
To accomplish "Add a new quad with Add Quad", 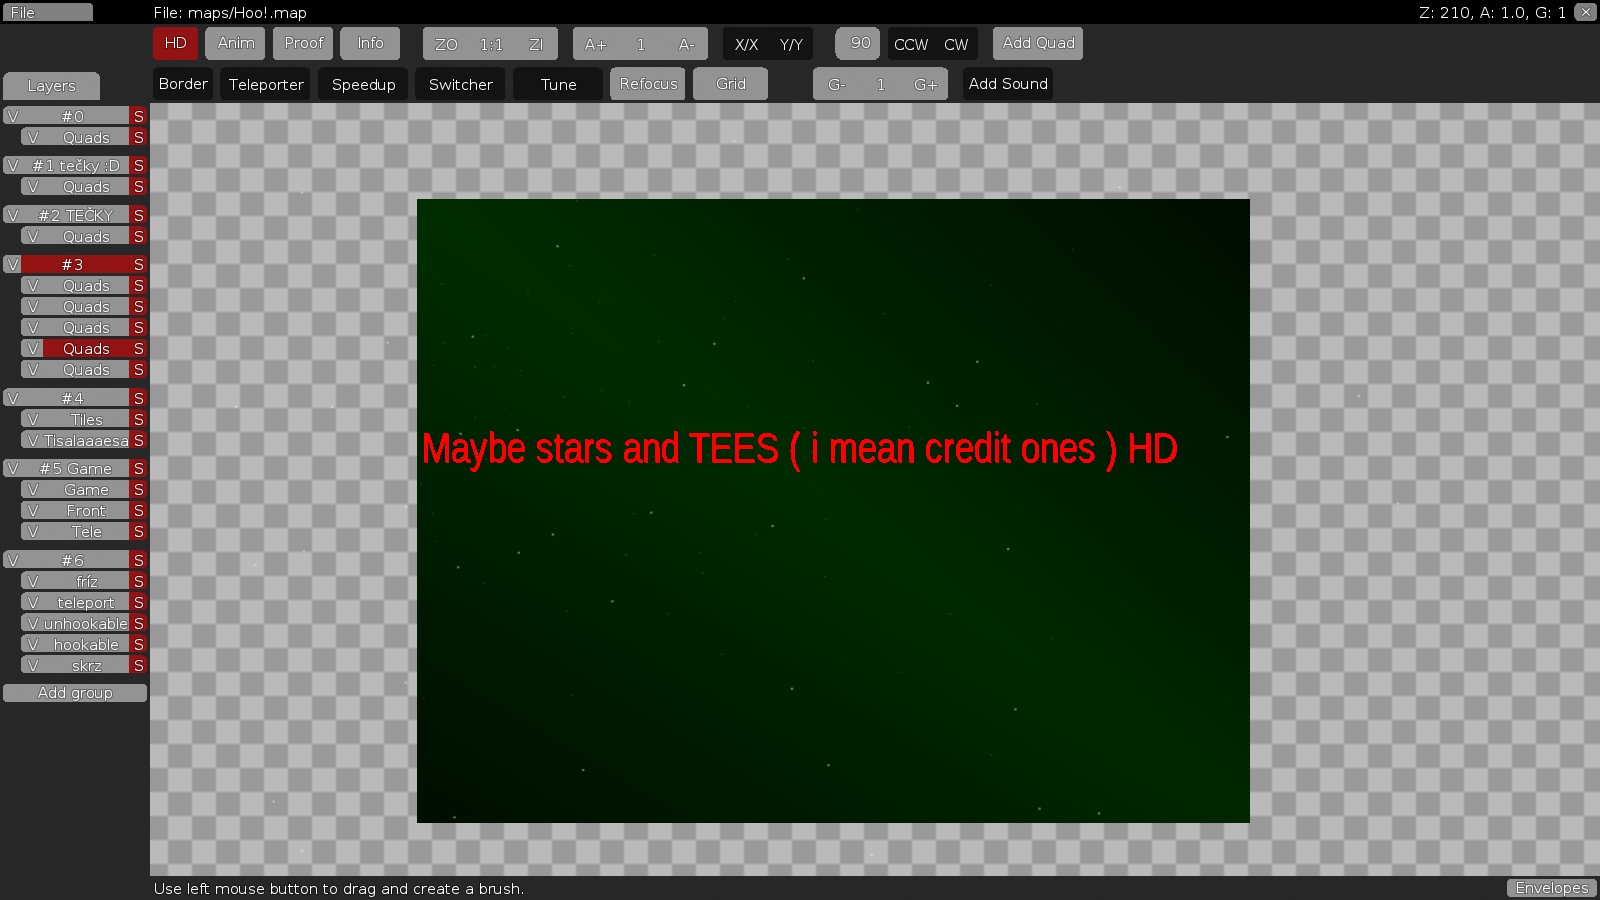I will pyautogui.click(x=1037, y=43).
